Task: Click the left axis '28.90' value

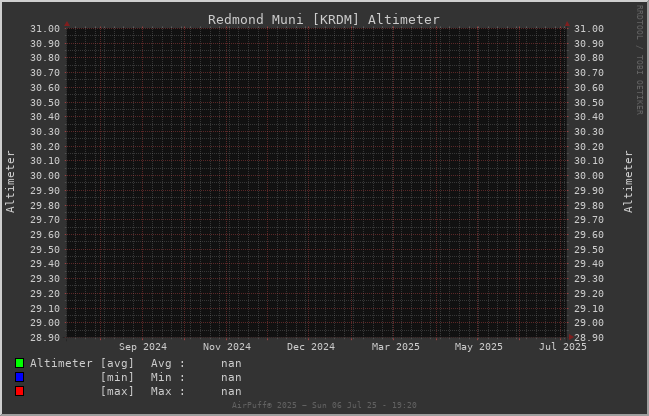Action: 45,337
